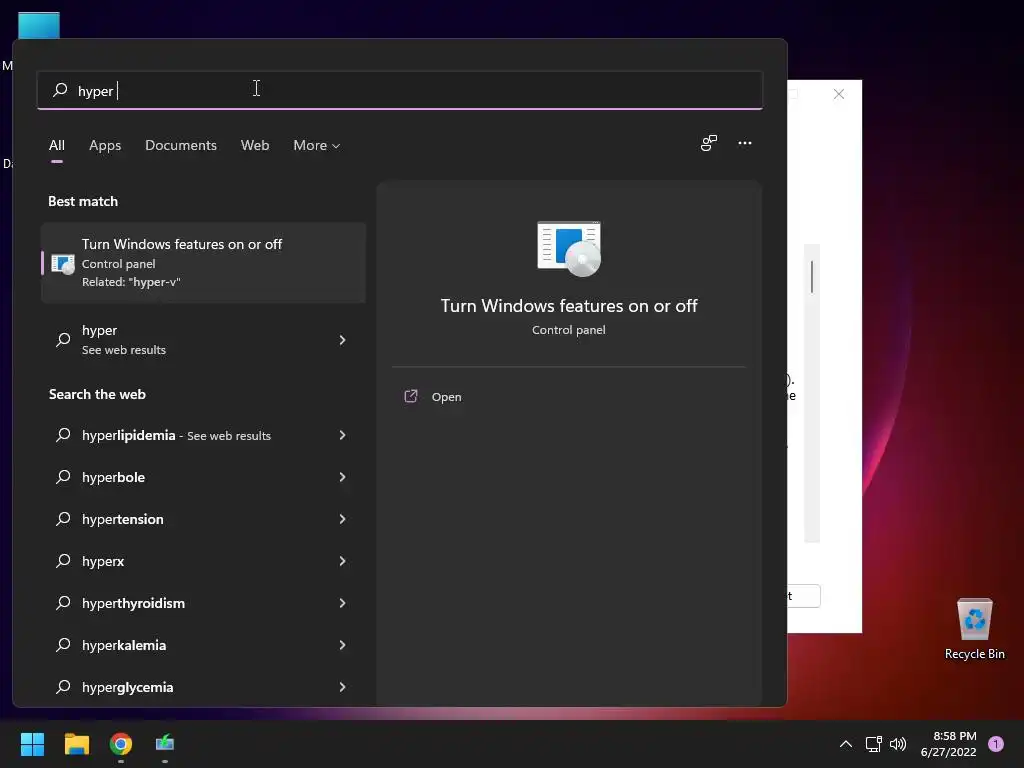Switch to the Apps filter tab
Viewport: 1024px width, 768px height.
[105, 145]
